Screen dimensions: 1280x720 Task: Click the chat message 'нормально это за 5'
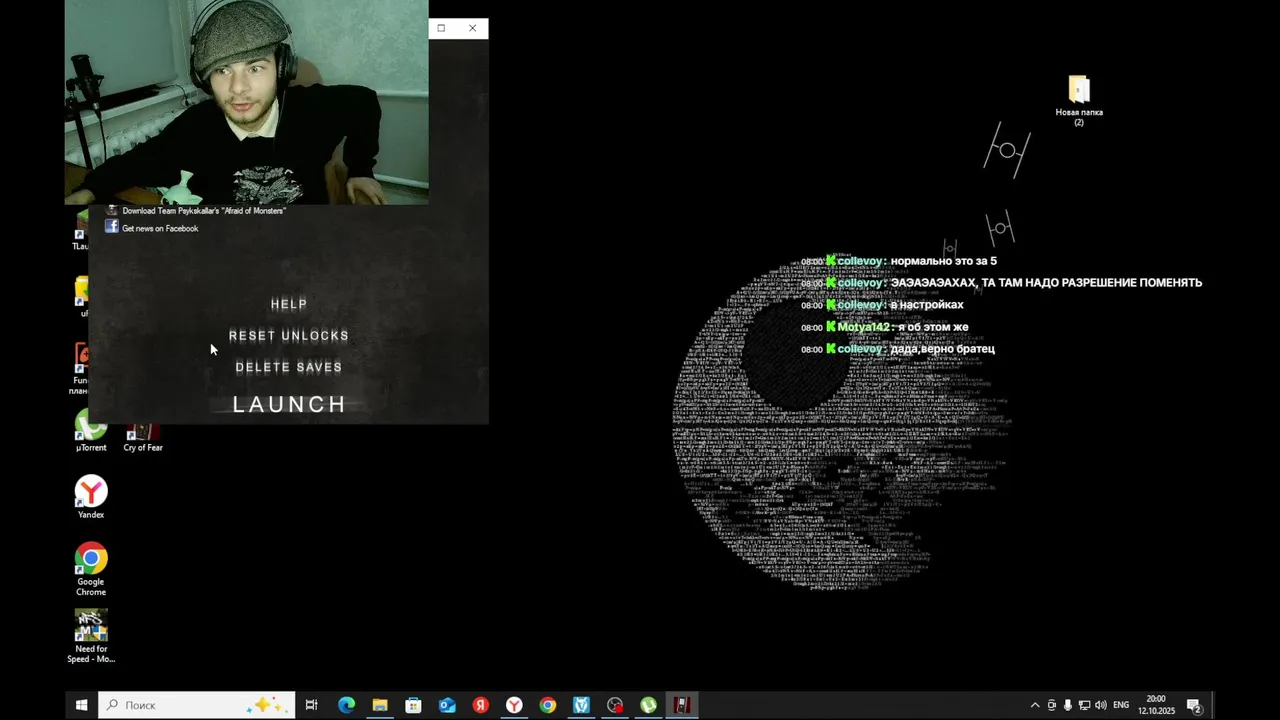click(x=943, y=261)
